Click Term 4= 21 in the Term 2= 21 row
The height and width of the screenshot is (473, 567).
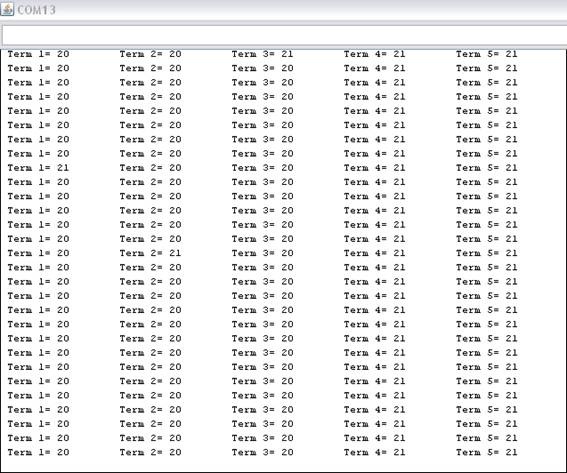coord(375,253)
